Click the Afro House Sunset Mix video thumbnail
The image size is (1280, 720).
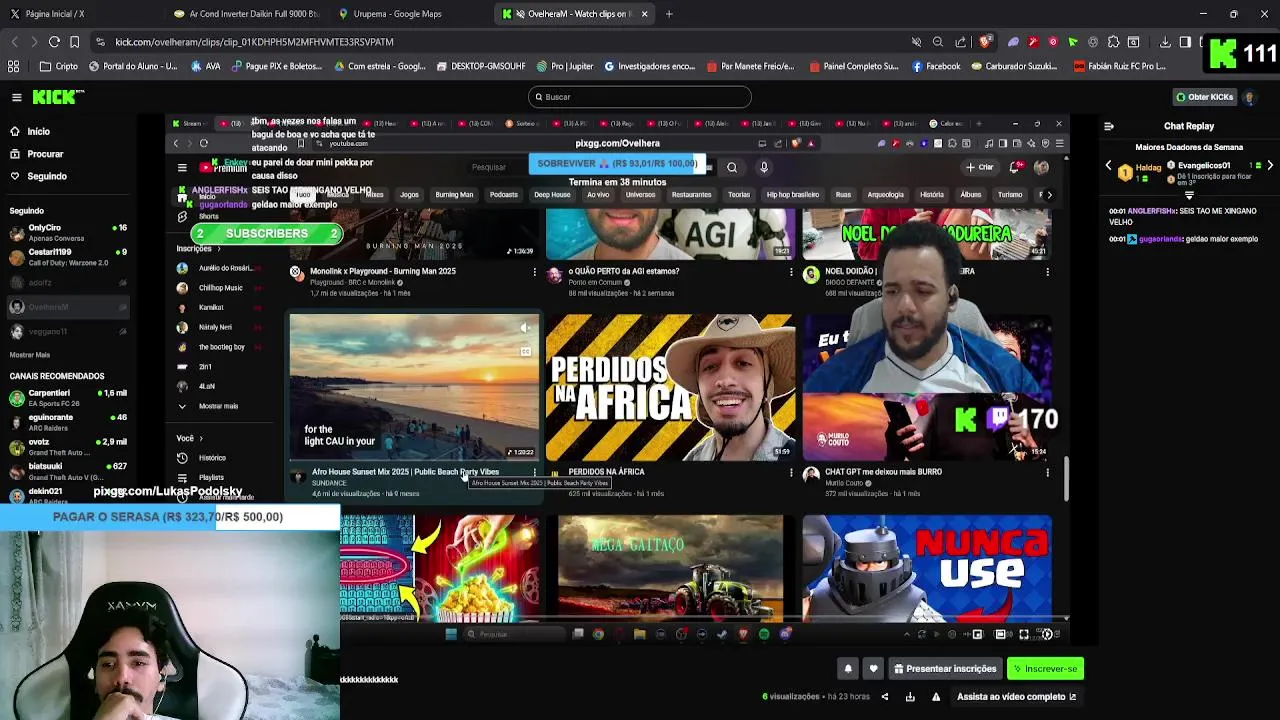click(414, 387)
